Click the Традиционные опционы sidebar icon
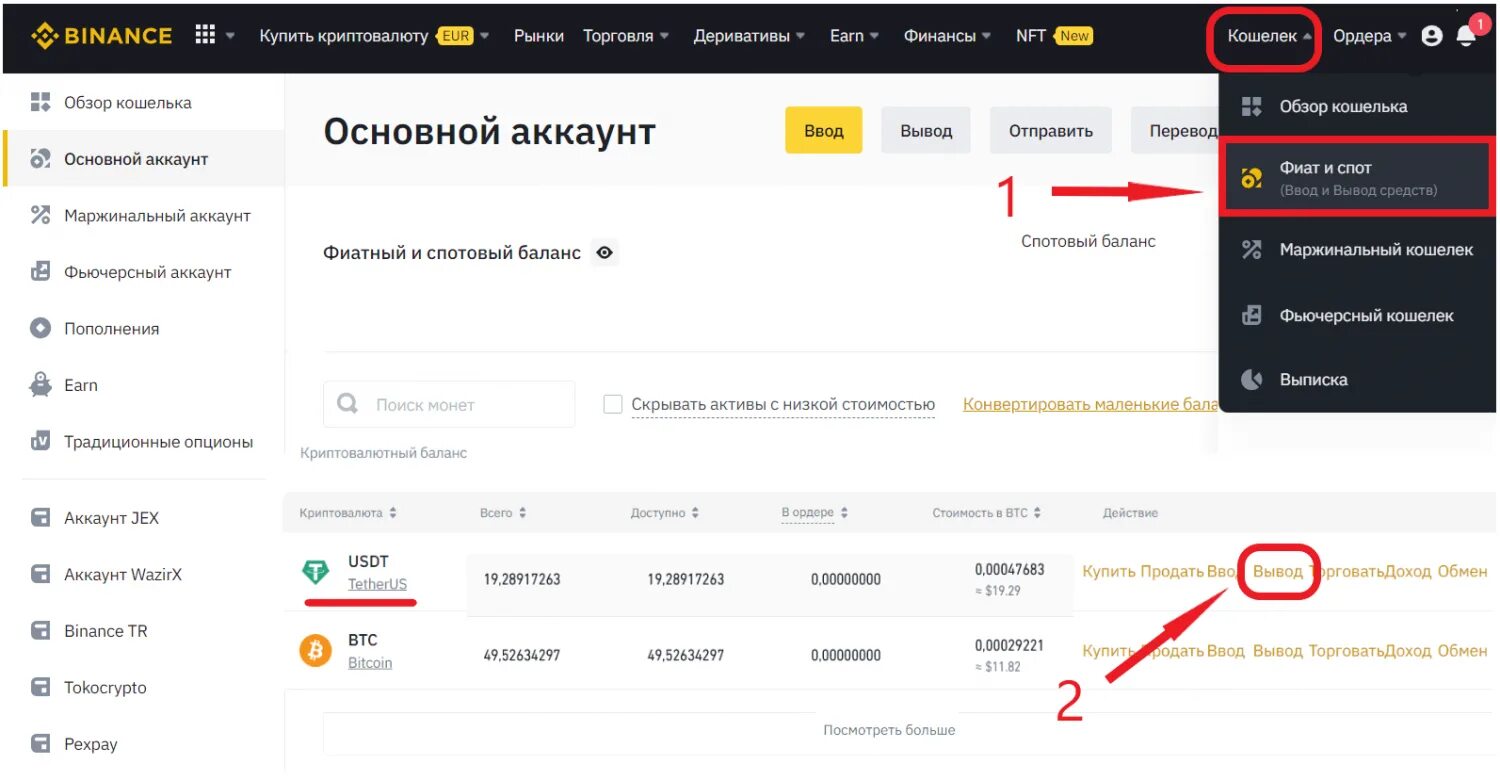 click(x=40, y=441)
